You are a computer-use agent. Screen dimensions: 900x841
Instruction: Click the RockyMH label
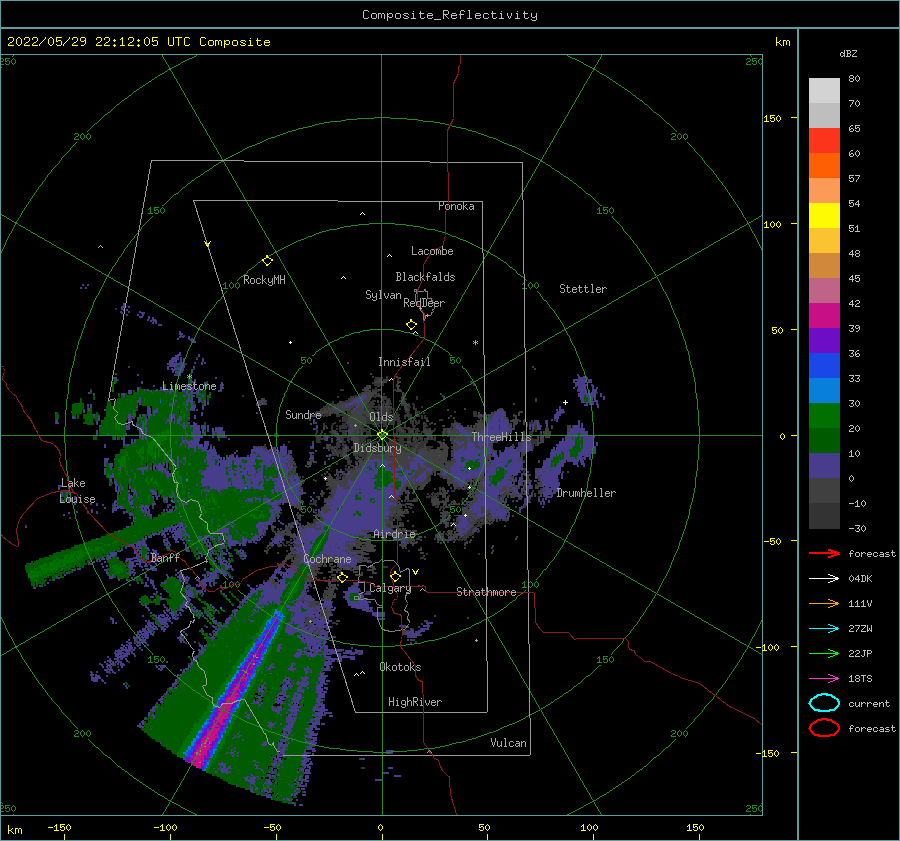264,280
